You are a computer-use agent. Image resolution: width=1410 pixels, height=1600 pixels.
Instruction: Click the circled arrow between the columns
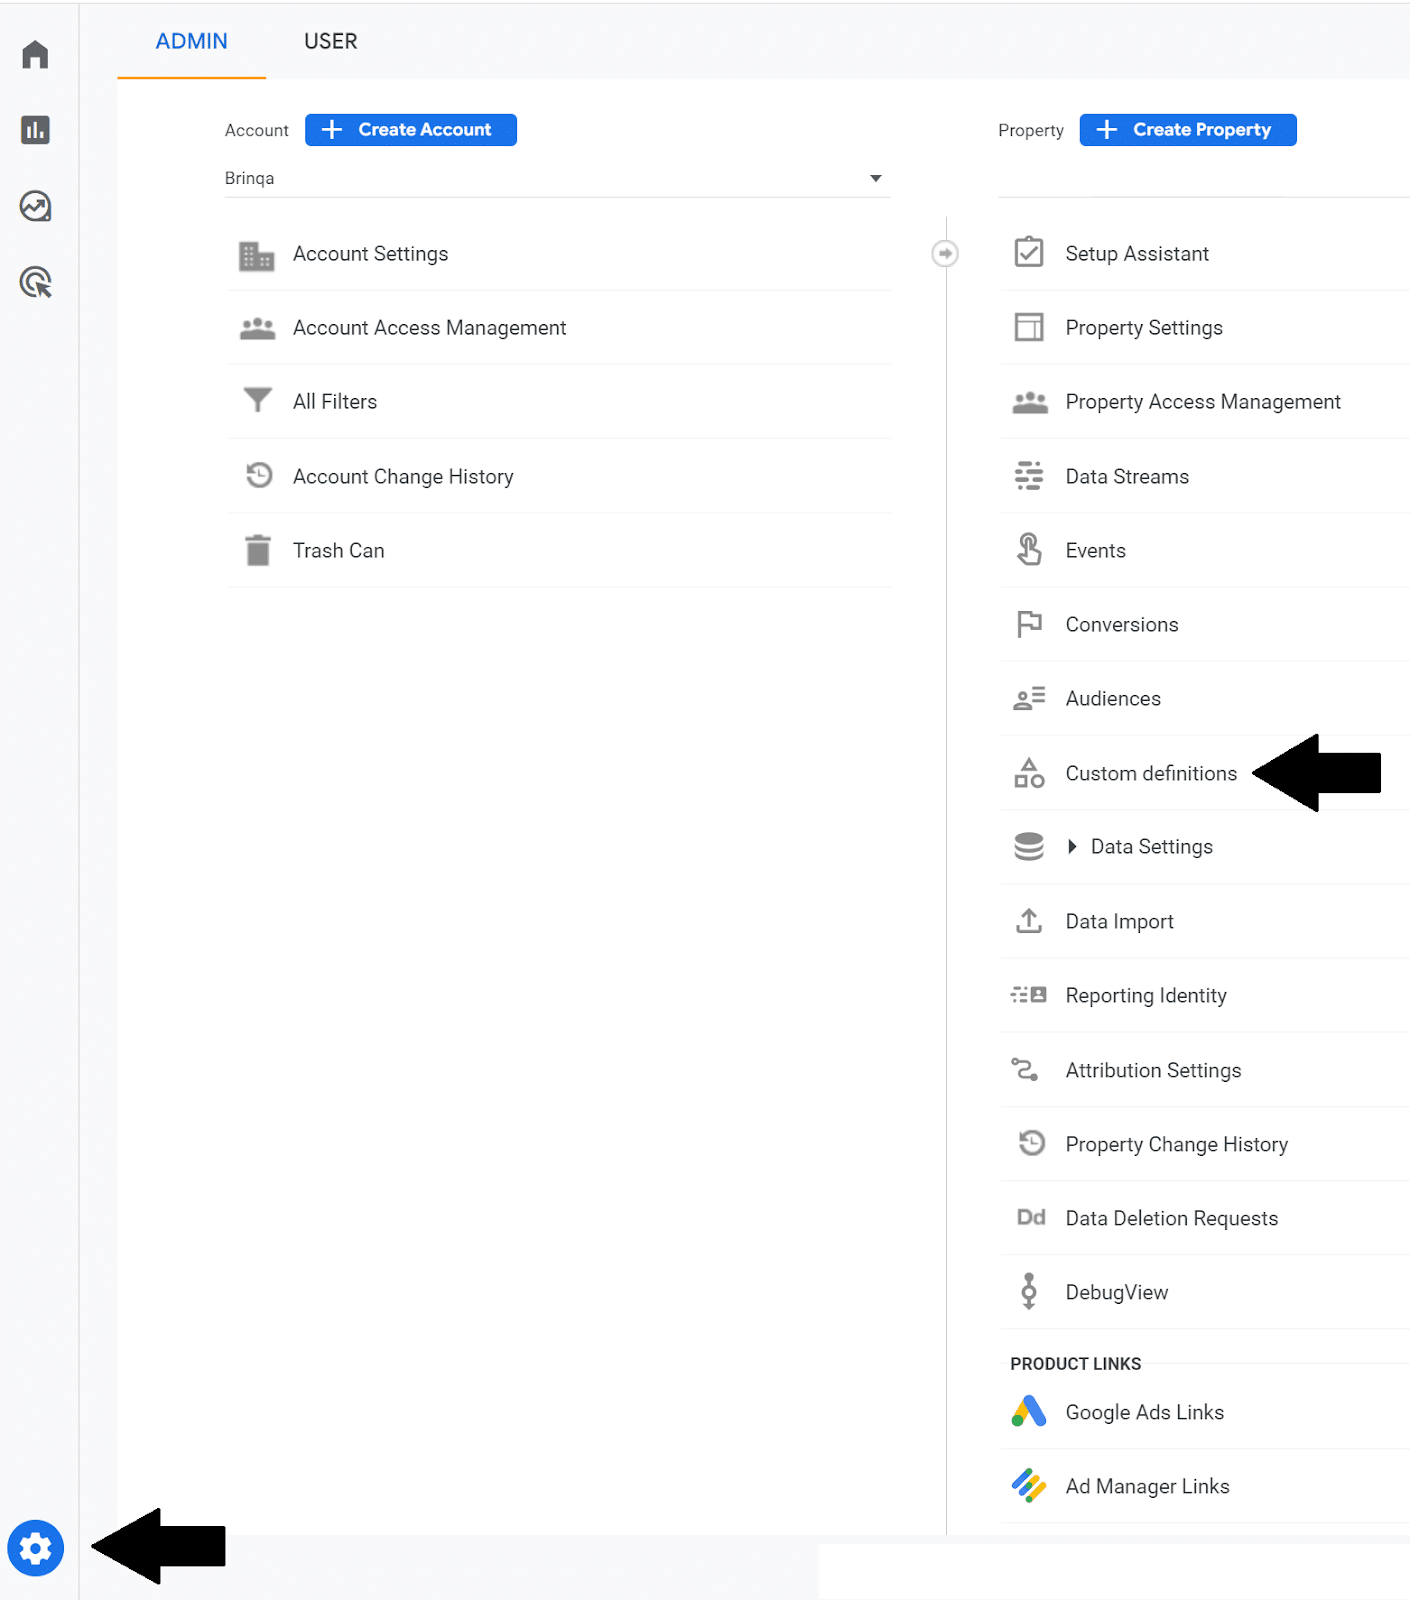click(945, 253)
